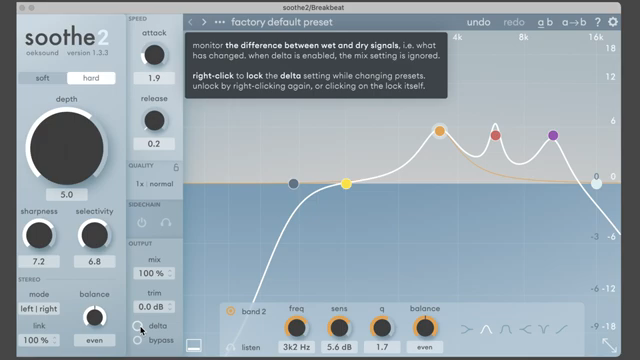Open the factory default preset name menu

pos(282,22)
